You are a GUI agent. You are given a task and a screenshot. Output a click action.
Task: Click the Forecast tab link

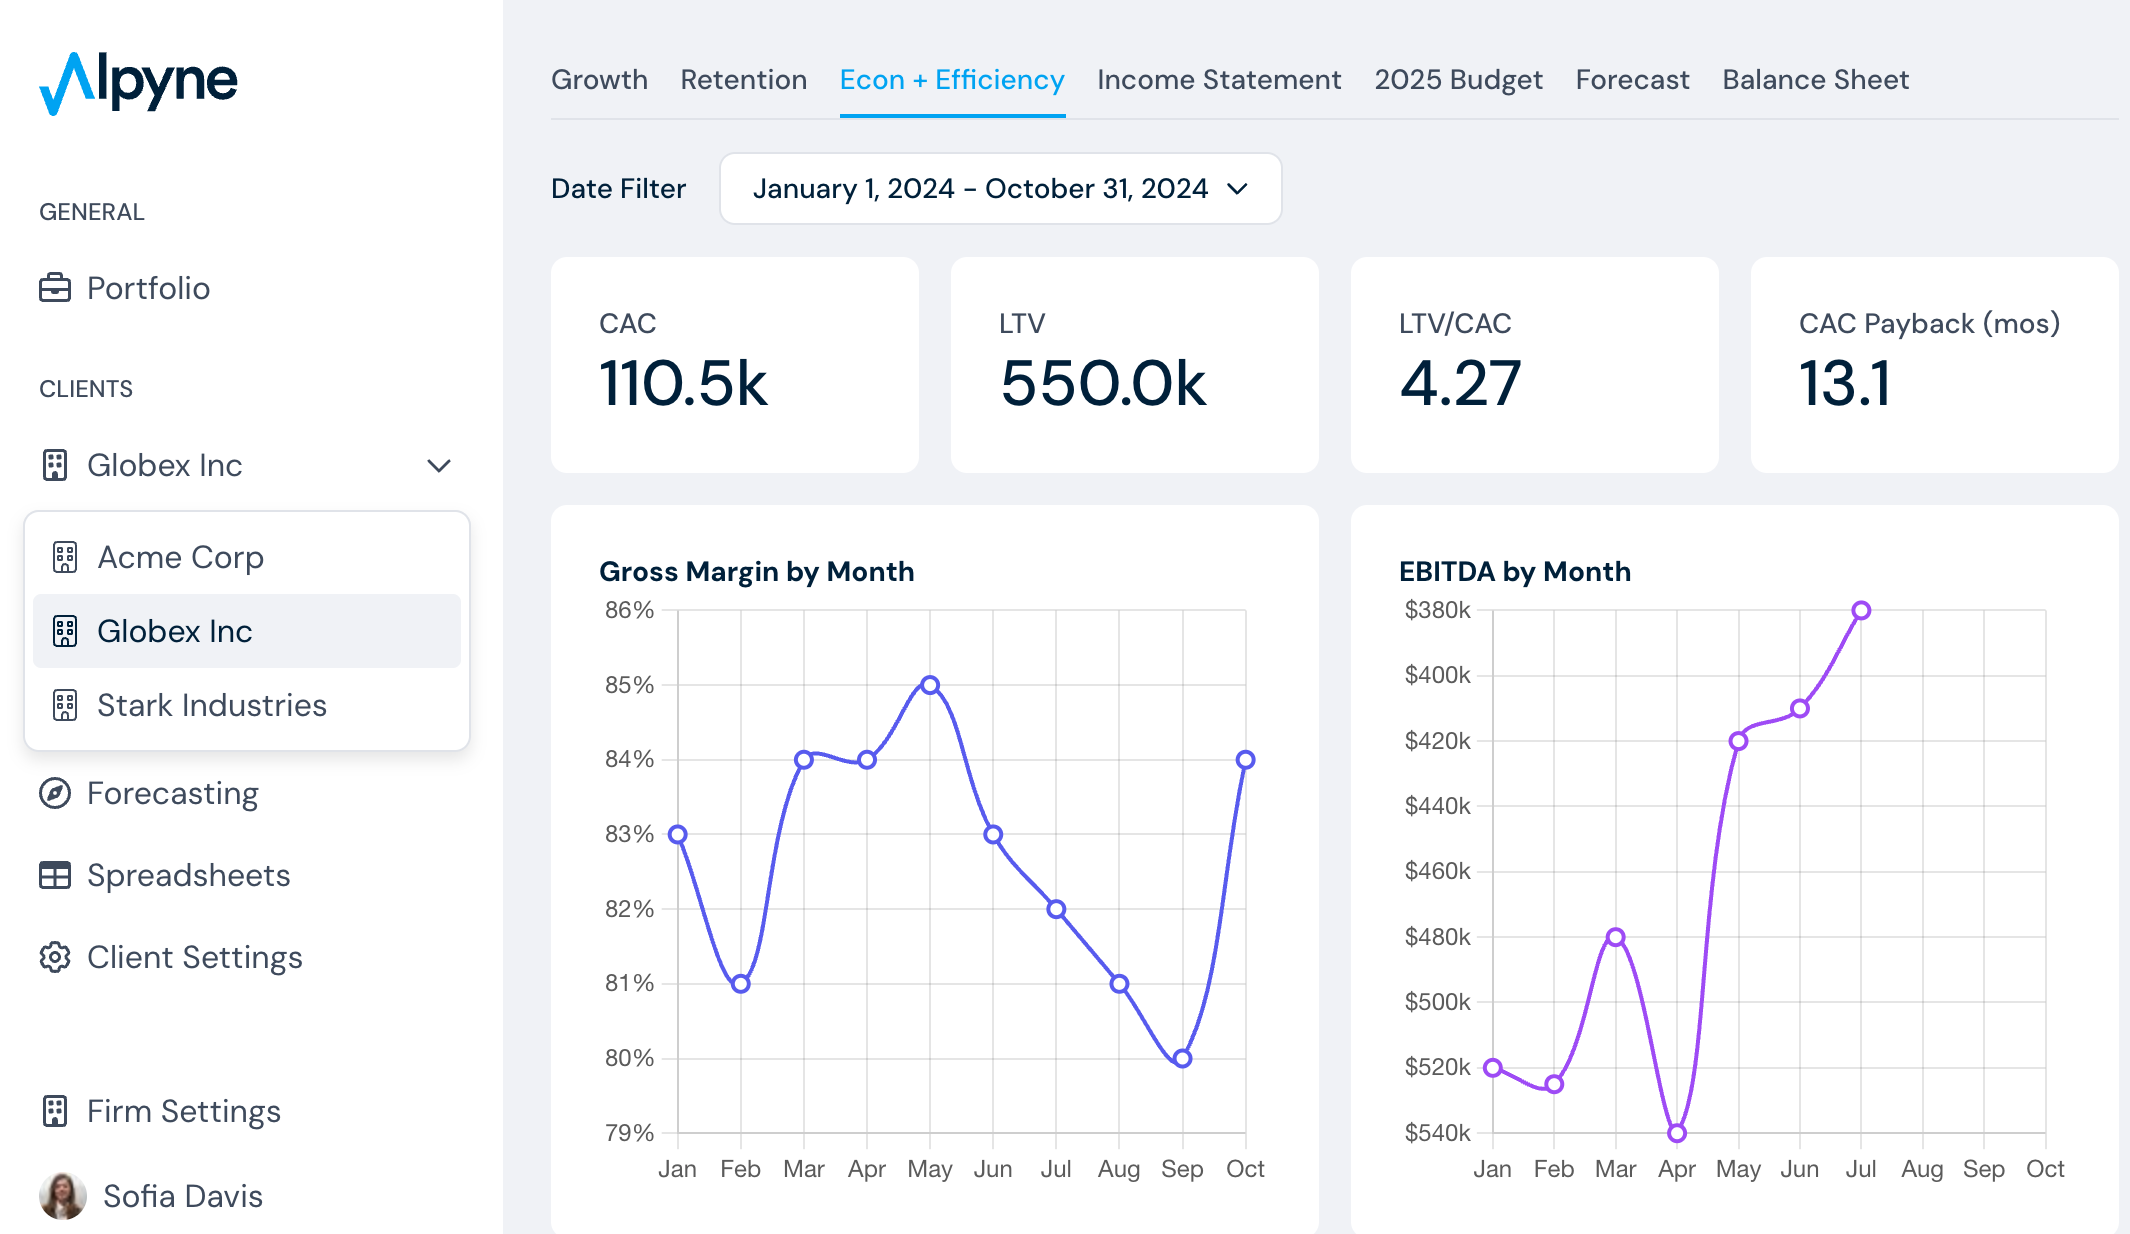(x=1632, y=80)
